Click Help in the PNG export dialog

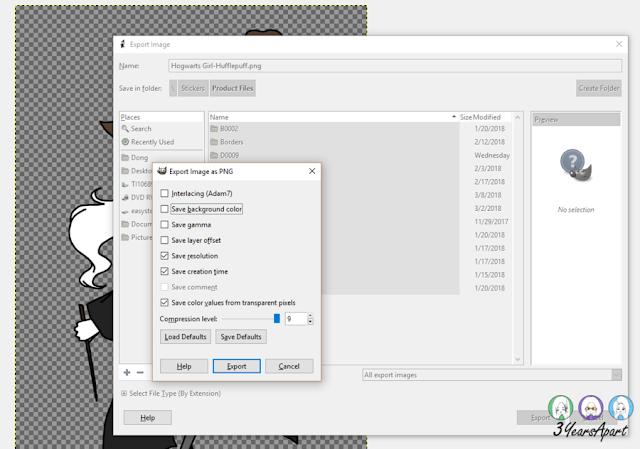[184, 366]
